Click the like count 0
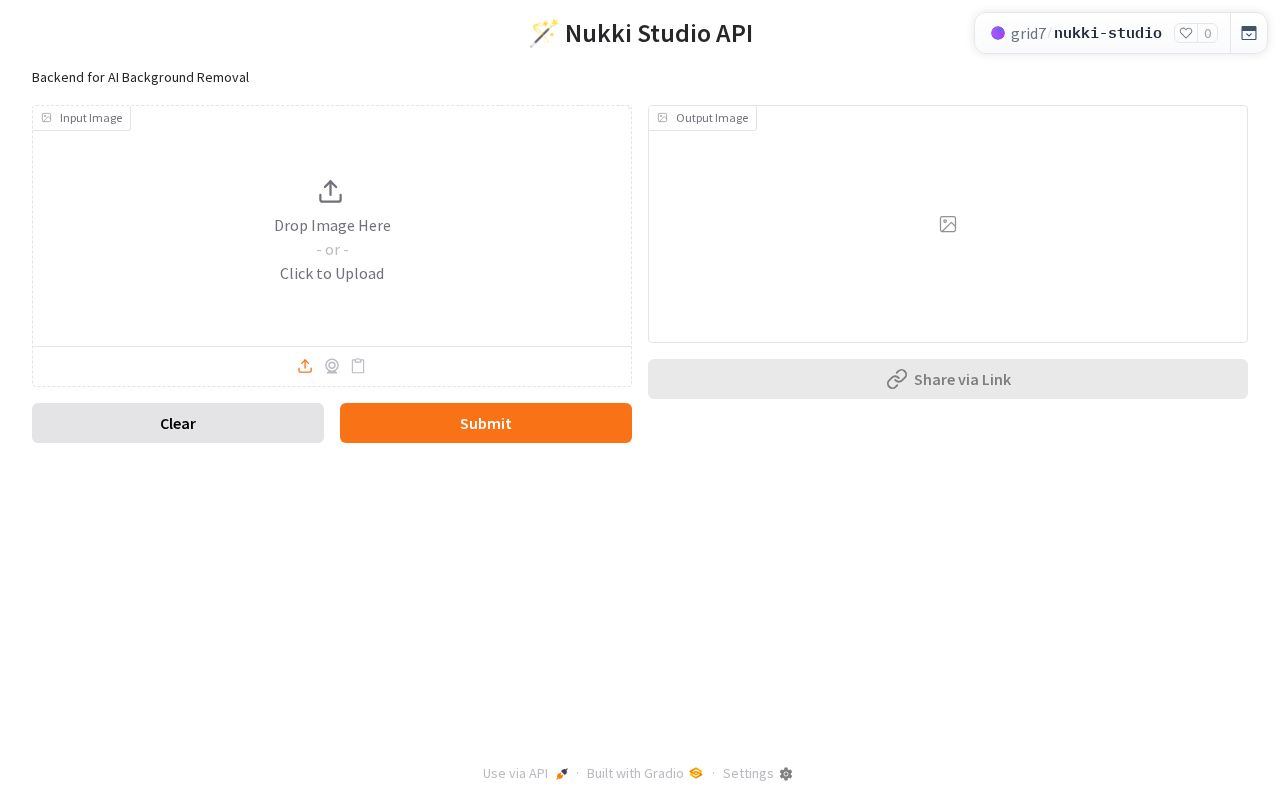Image resolution: width=1280 pixels, height=800 pixels. click(x=1208, y=33)
